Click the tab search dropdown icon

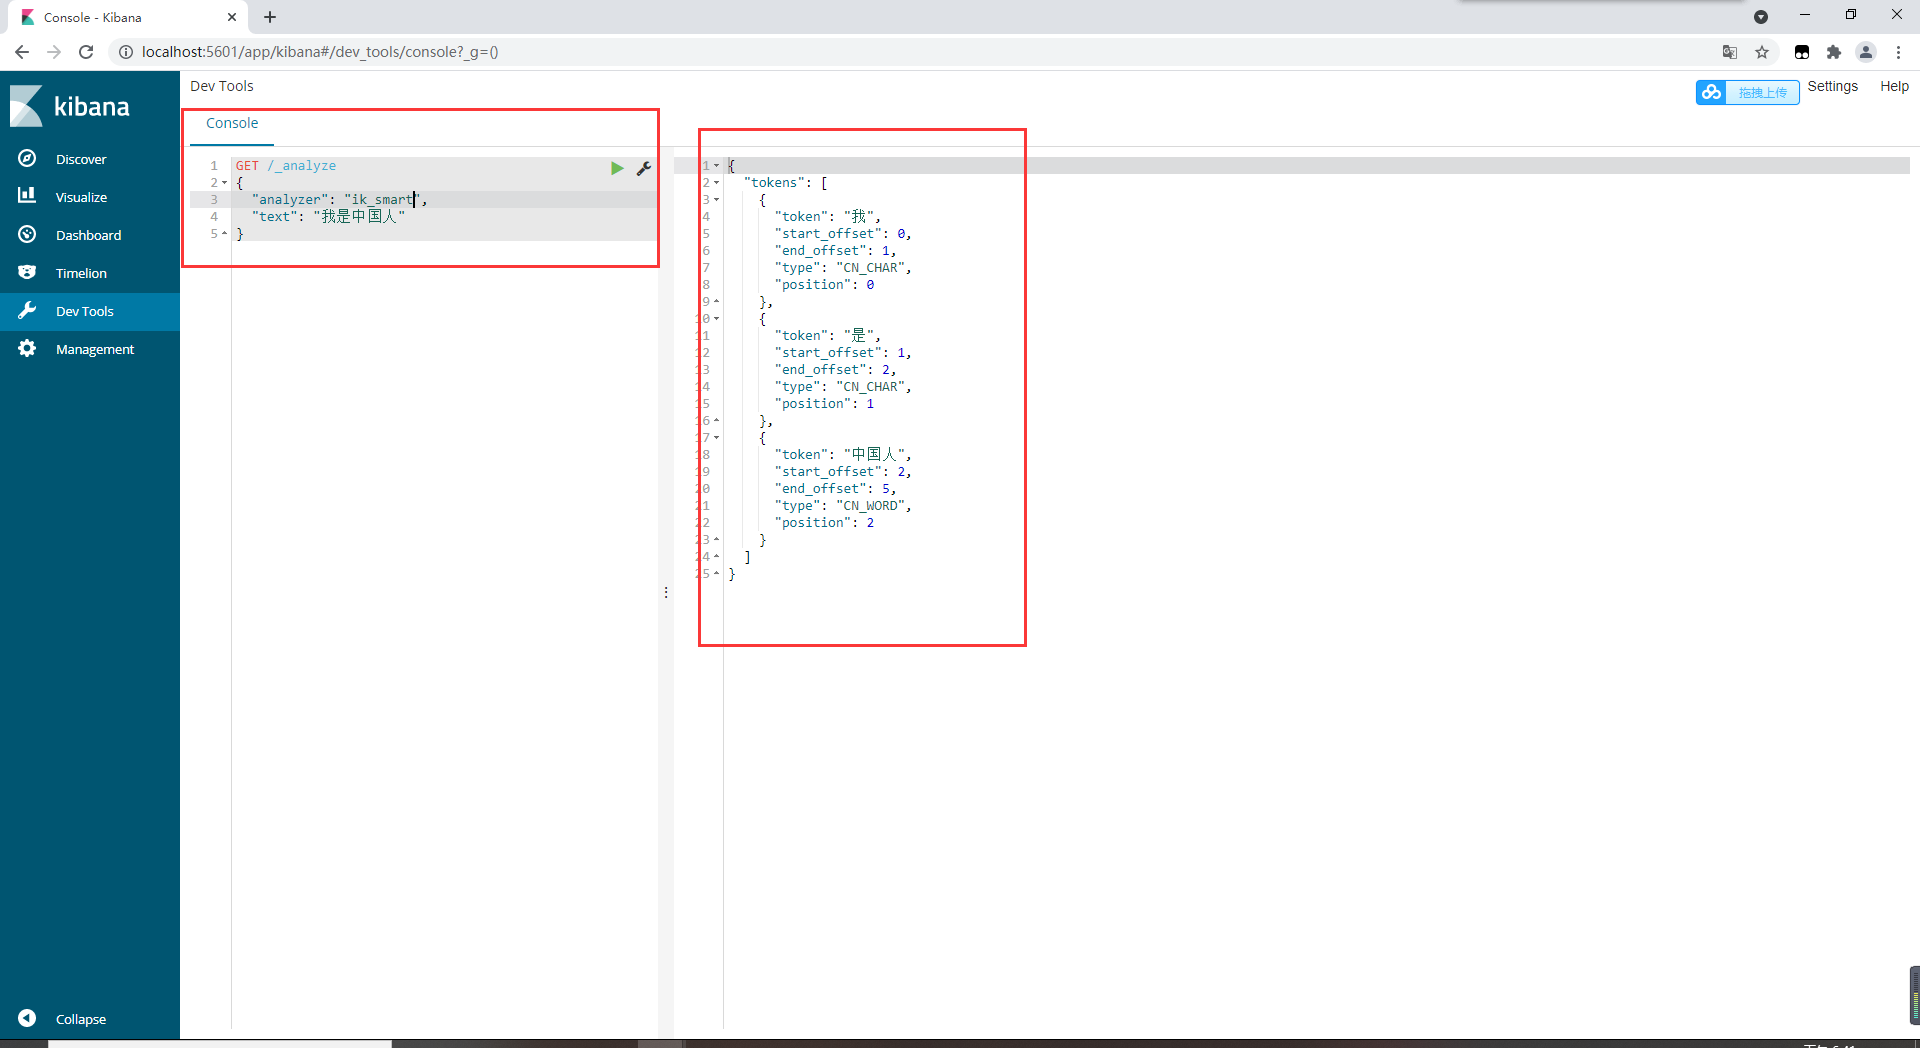[x=1761, y=17]
